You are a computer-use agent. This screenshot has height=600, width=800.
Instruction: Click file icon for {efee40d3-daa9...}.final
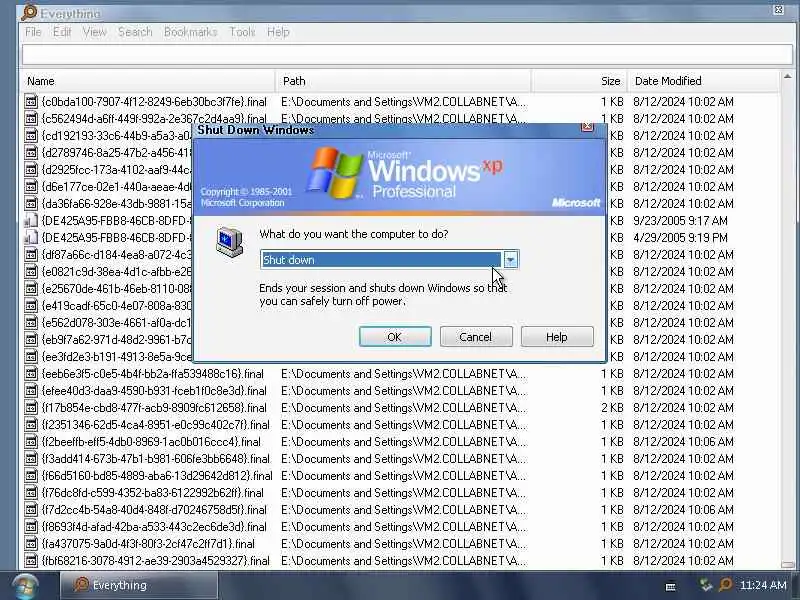[x=31, y=391]
